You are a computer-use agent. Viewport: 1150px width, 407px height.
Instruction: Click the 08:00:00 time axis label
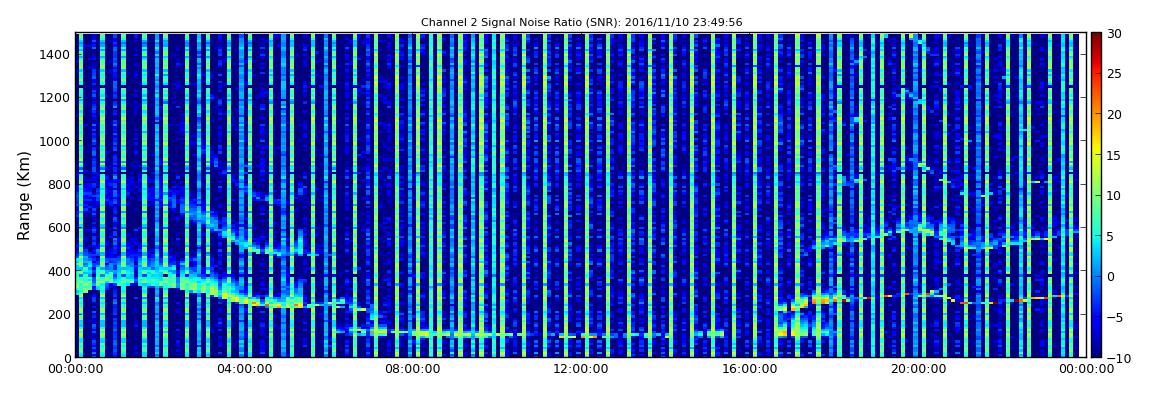point(411,370)
